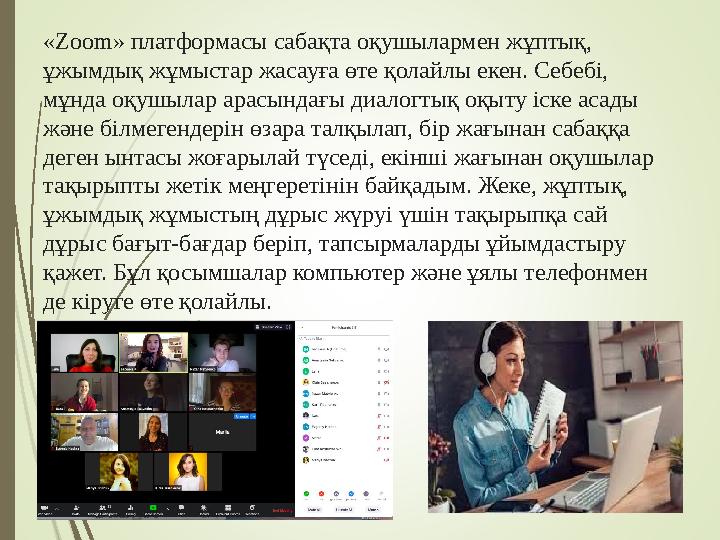Open the Reactions icon in Zoom toolbar
This screenshot has height=540, width=720.
click(x=253, y=507)
